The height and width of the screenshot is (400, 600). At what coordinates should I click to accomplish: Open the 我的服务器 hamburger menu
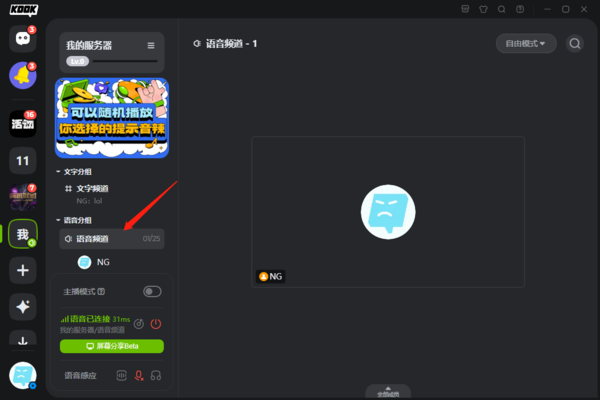151,46
